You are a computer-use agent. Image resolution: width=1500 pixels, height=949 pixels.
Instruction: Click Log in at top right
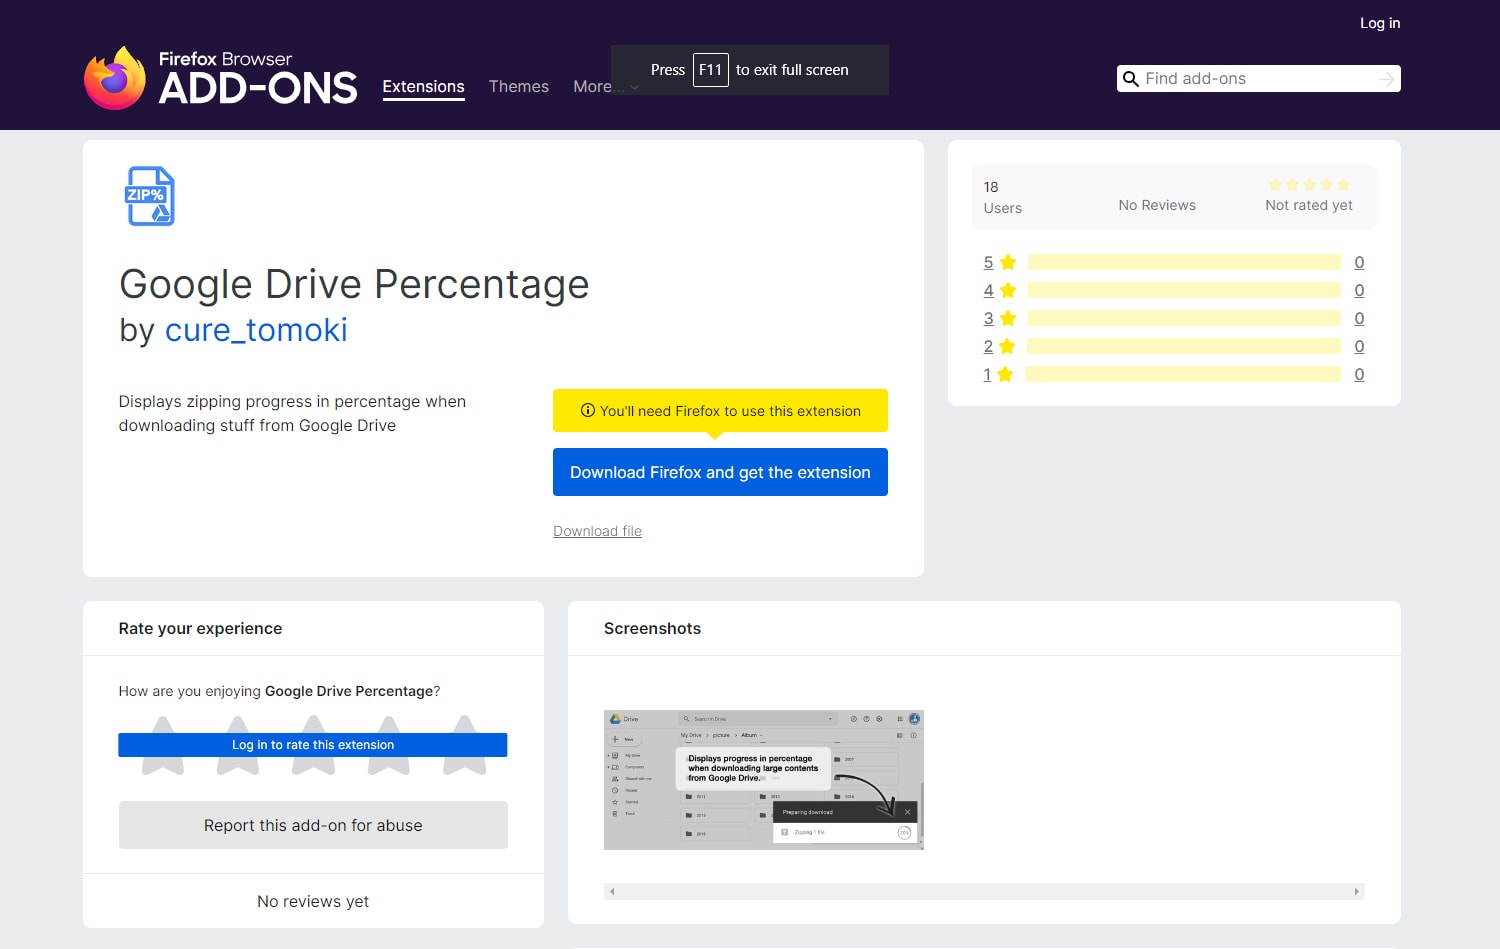(1380, 23)
